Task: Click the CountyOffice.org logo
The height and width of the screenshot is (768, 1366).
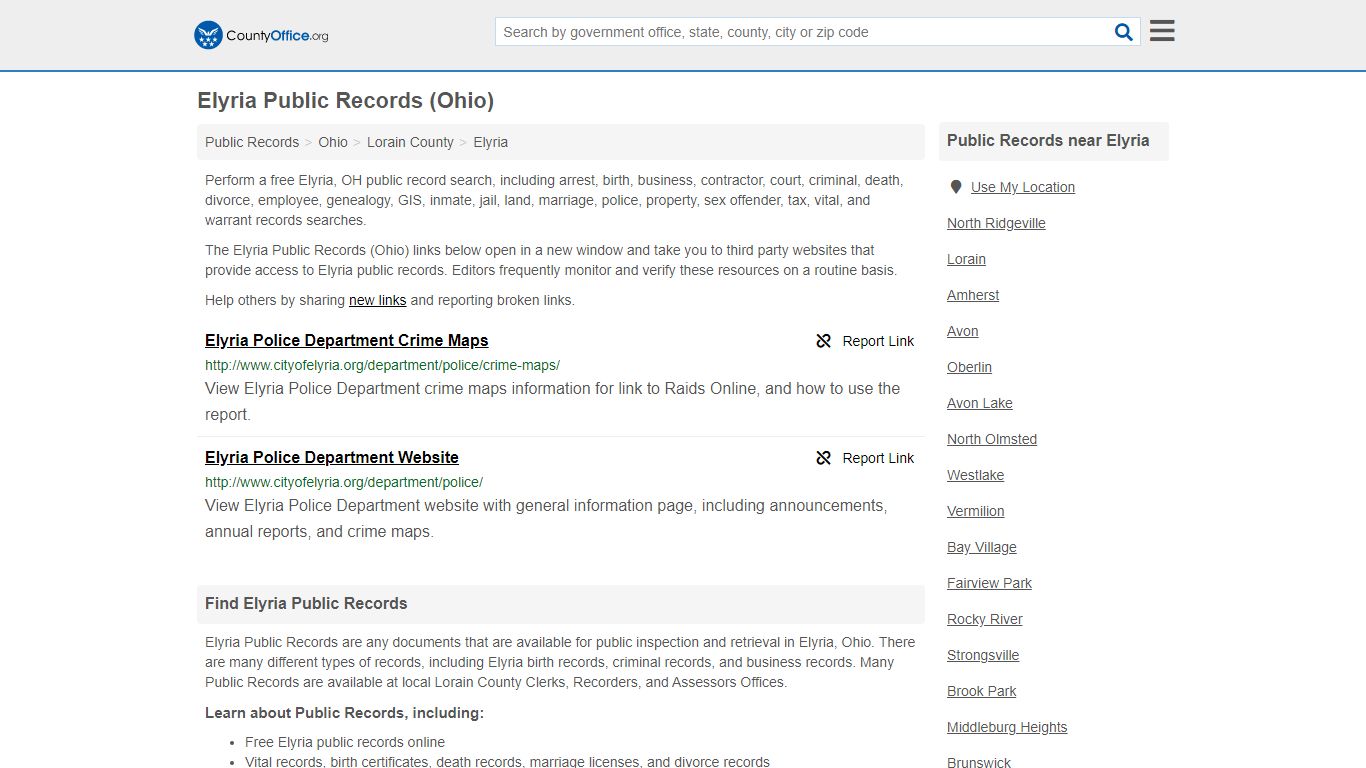Action: coord(261,35)
